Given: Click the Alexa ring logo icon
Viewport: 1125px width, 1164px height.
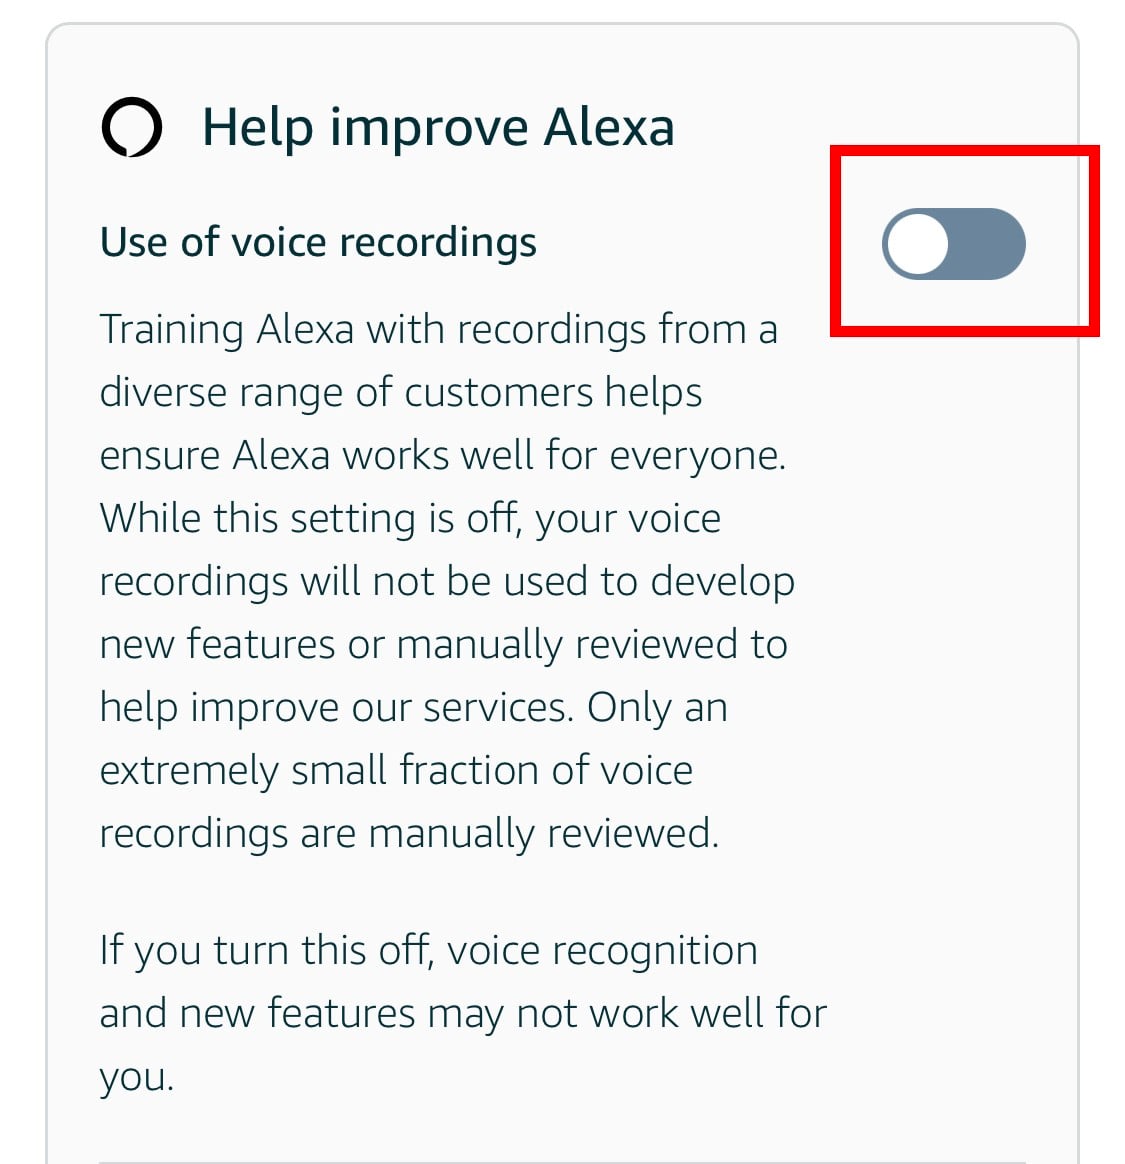Looking at the screenshot, I should [131, 128].
